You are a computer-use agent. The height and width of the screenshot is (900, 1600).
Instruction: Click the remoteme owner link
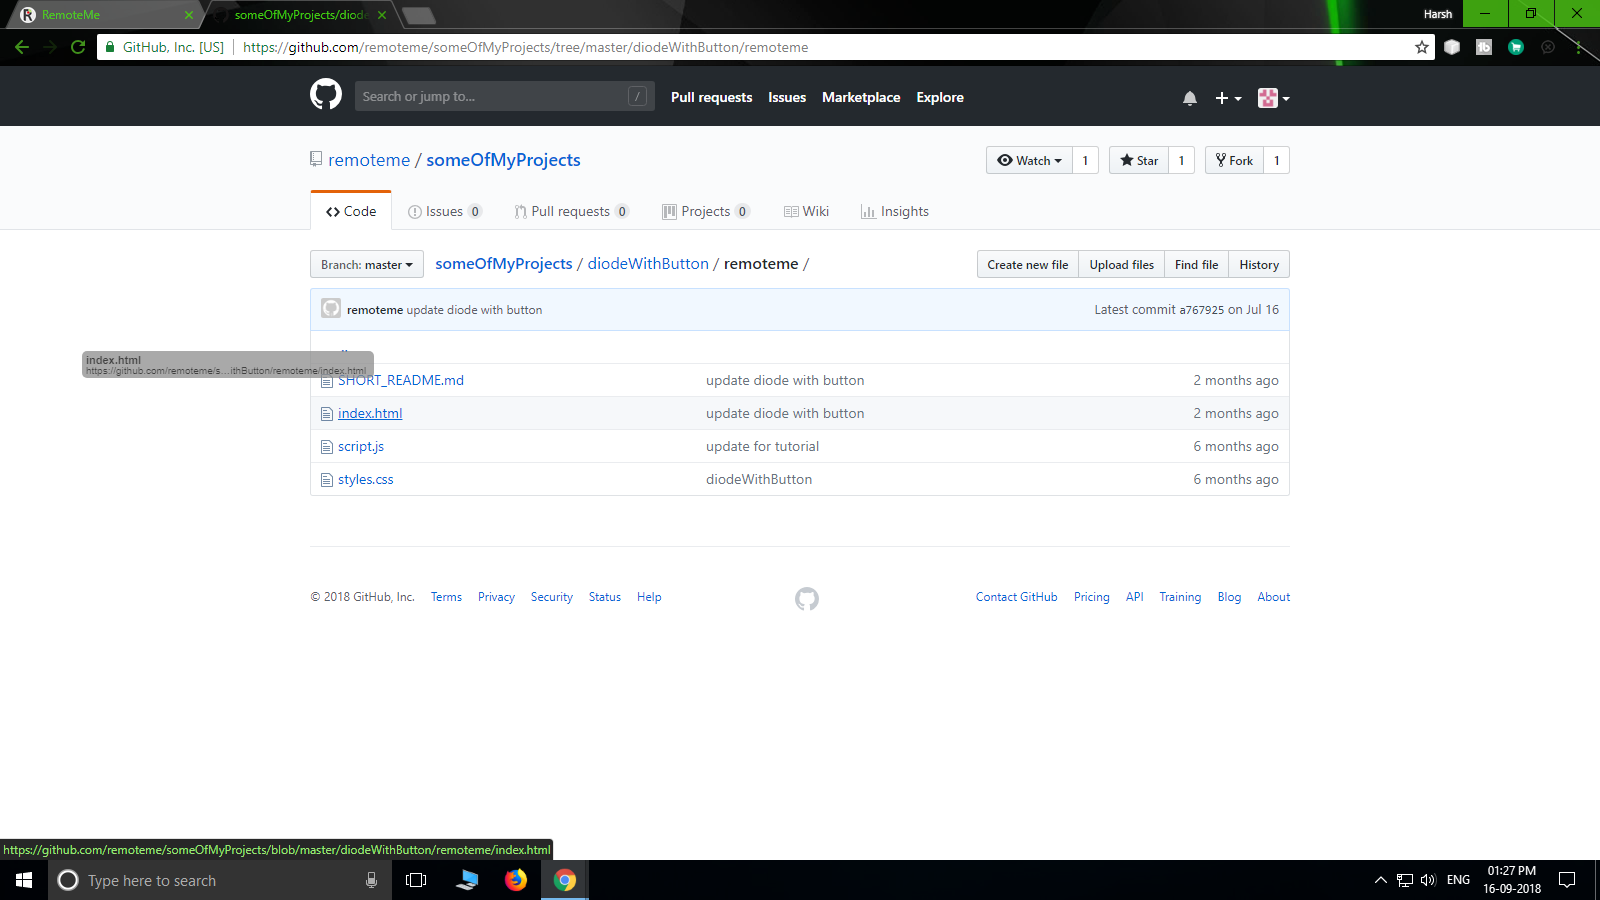coord(369,160)
